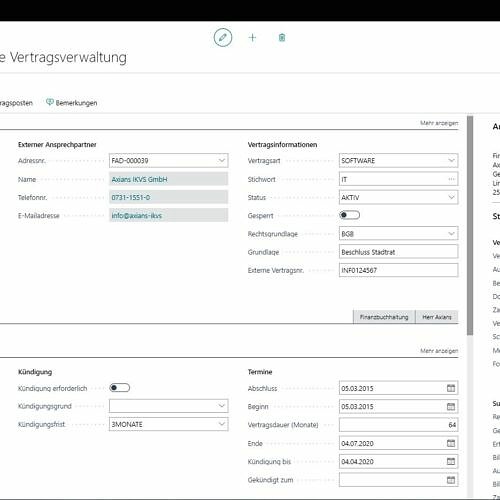The width and height of the screenshot is (500, 500).
Task: Click the Grundlage field with Beschluss Stadtrat
Action: coord(398,252)
